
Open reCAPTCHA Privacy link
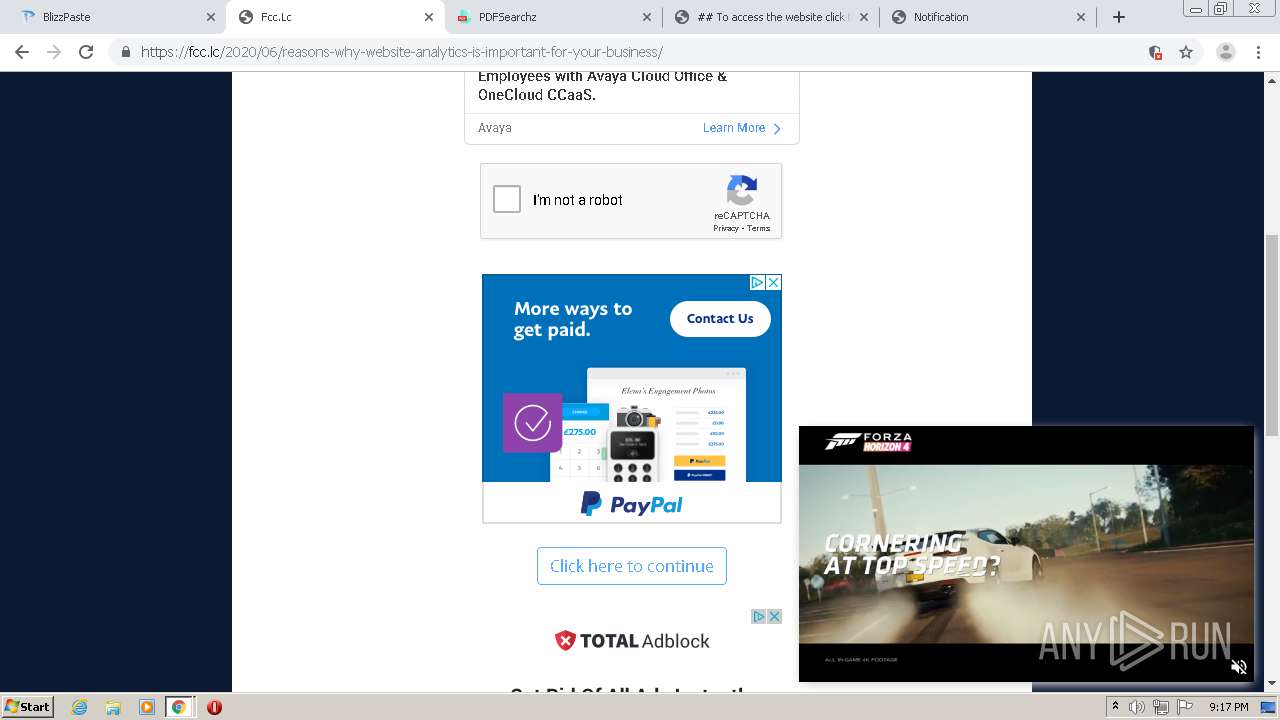(x=725, y=229)
